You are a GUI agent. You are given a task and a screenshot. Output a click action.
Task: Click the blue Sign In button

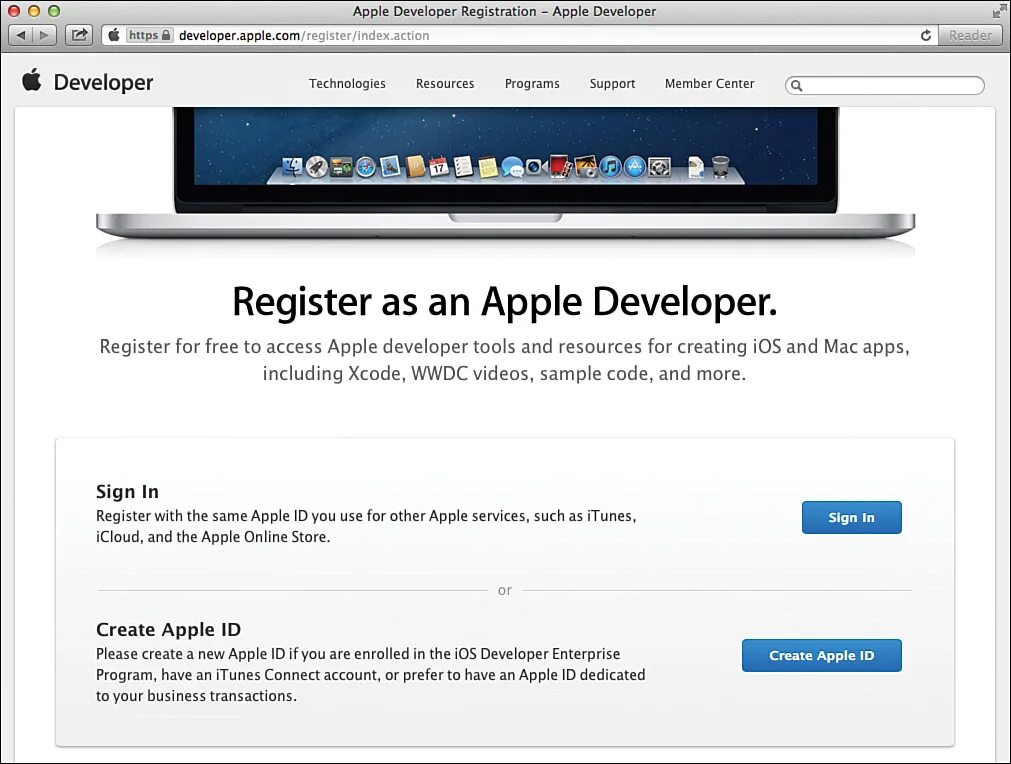pyautogui.click(x=852, y=517)
